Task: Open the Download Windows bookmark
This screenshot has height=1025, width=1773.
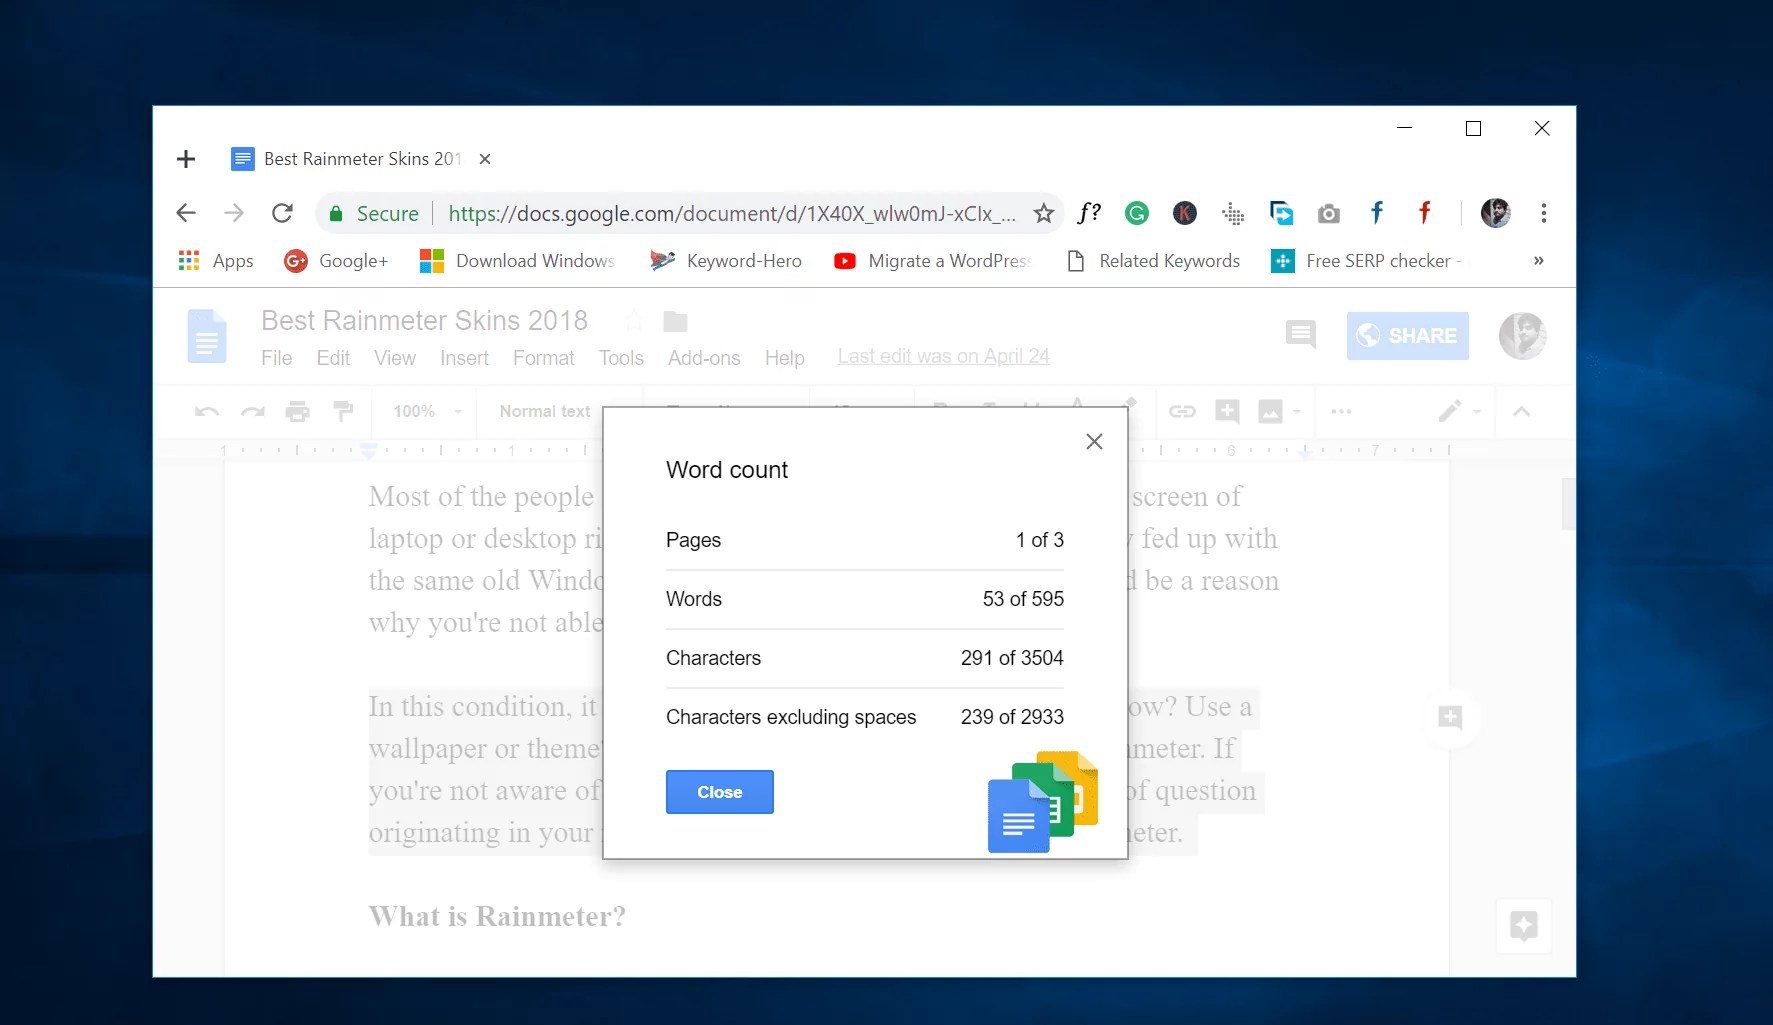Action: [518, 261]
